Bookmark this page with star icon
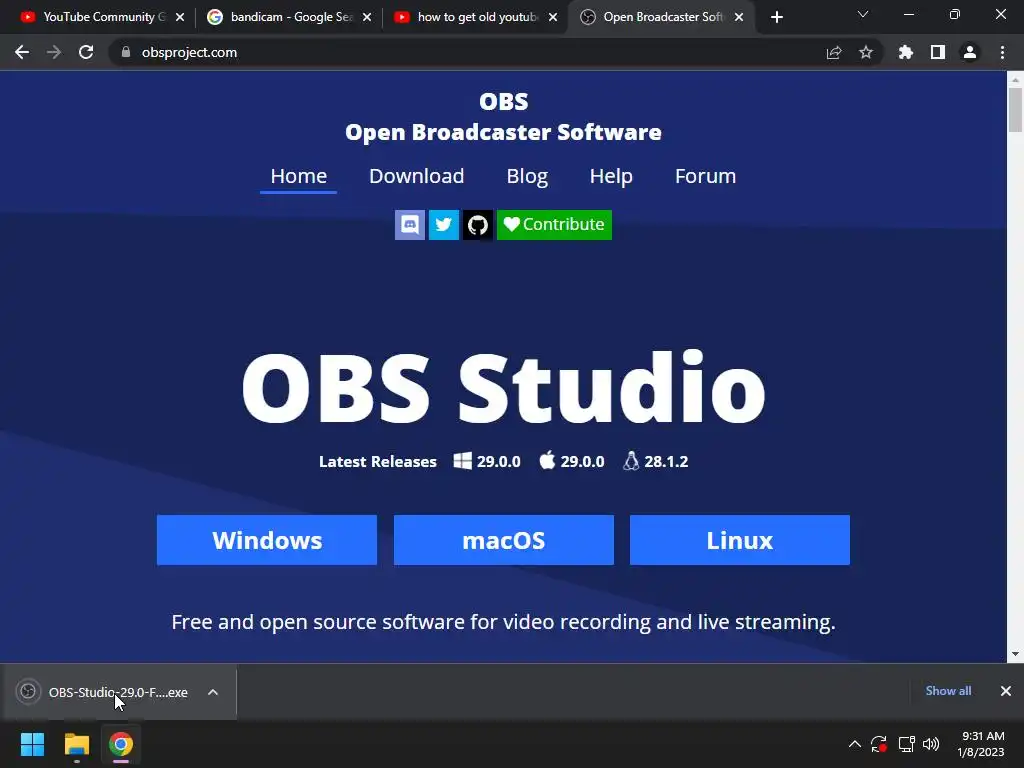The width and height of the screenshot is (1024, 768). click(866, 52)
